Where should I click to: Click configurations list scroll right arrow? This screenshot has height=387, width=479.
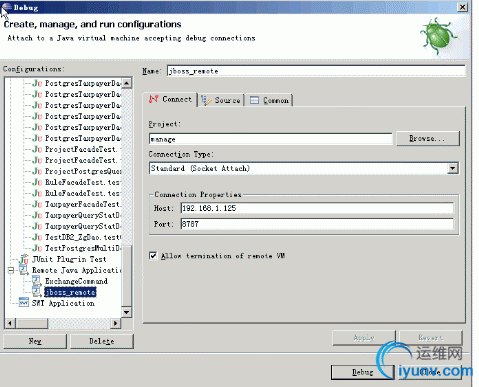115,323
